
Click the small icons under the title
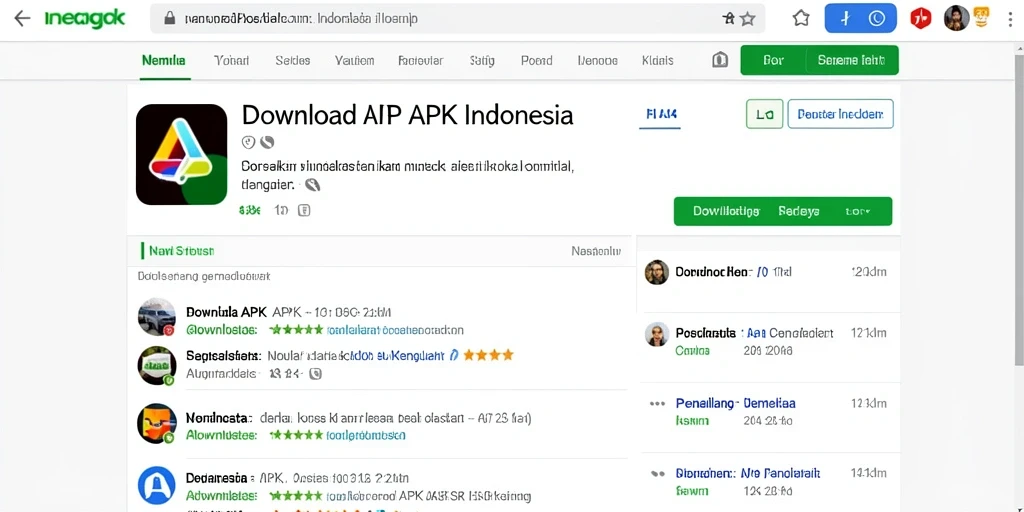[258, 142]
